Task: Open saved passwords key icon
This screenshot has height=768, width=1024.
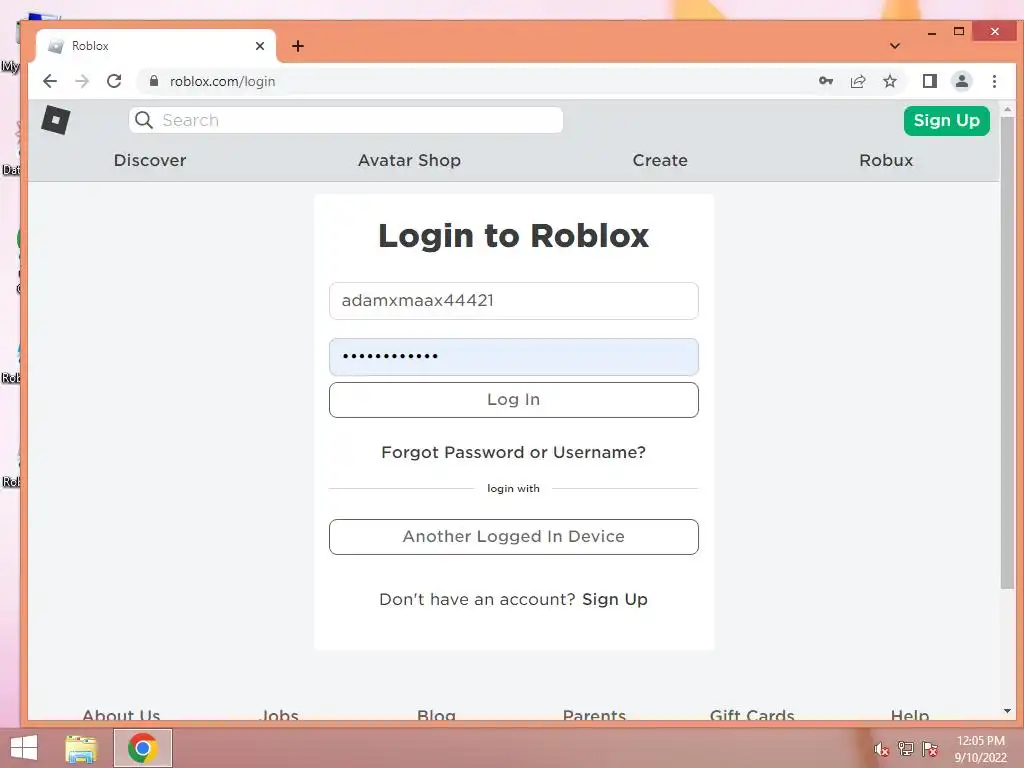Action: (826, 81)
